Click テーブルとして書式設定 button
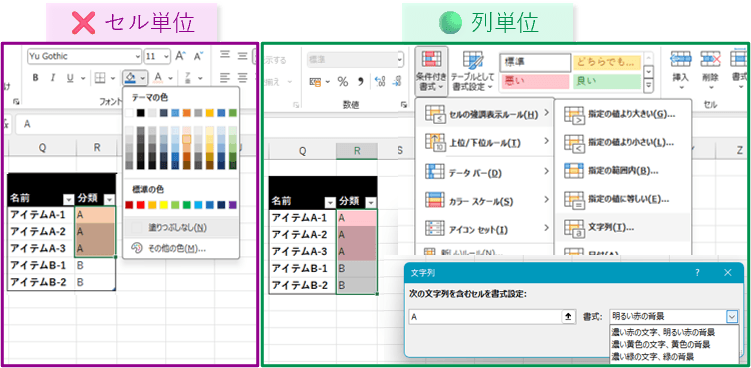Screen dimensions: 751x368 473,70
